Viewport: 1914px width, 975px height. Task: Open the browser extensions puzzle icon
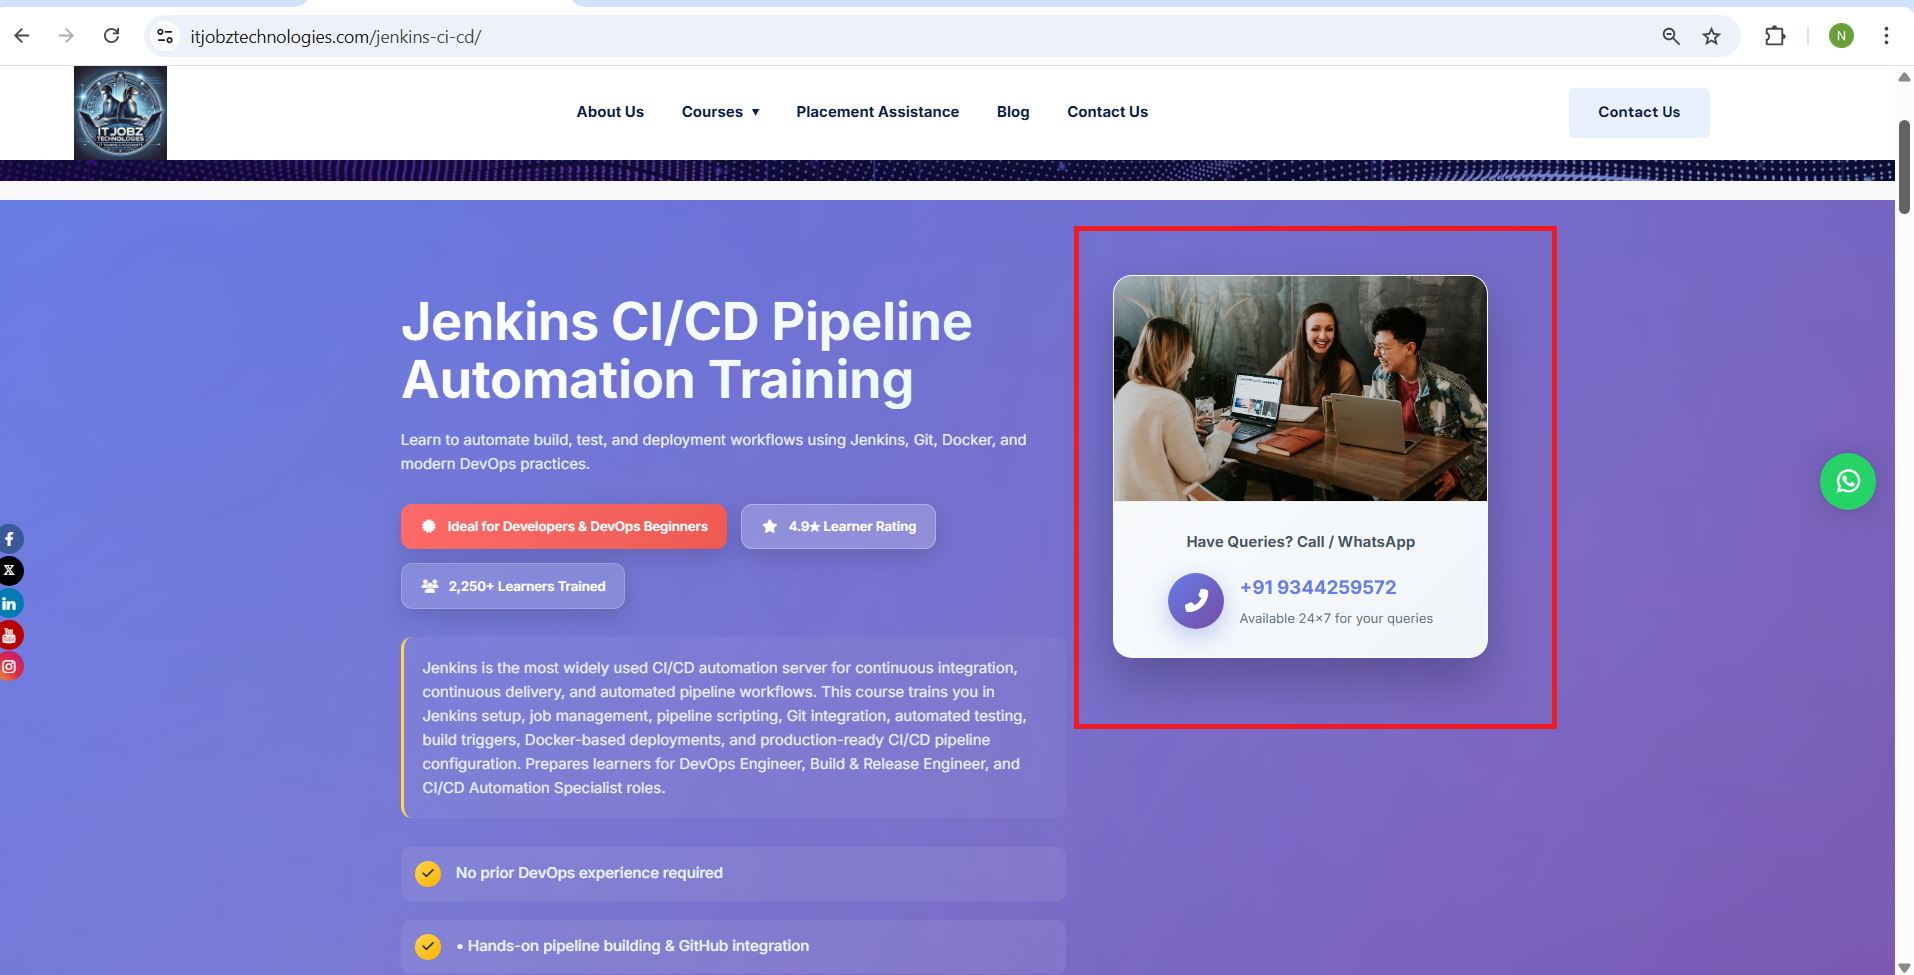[1775, 36]
